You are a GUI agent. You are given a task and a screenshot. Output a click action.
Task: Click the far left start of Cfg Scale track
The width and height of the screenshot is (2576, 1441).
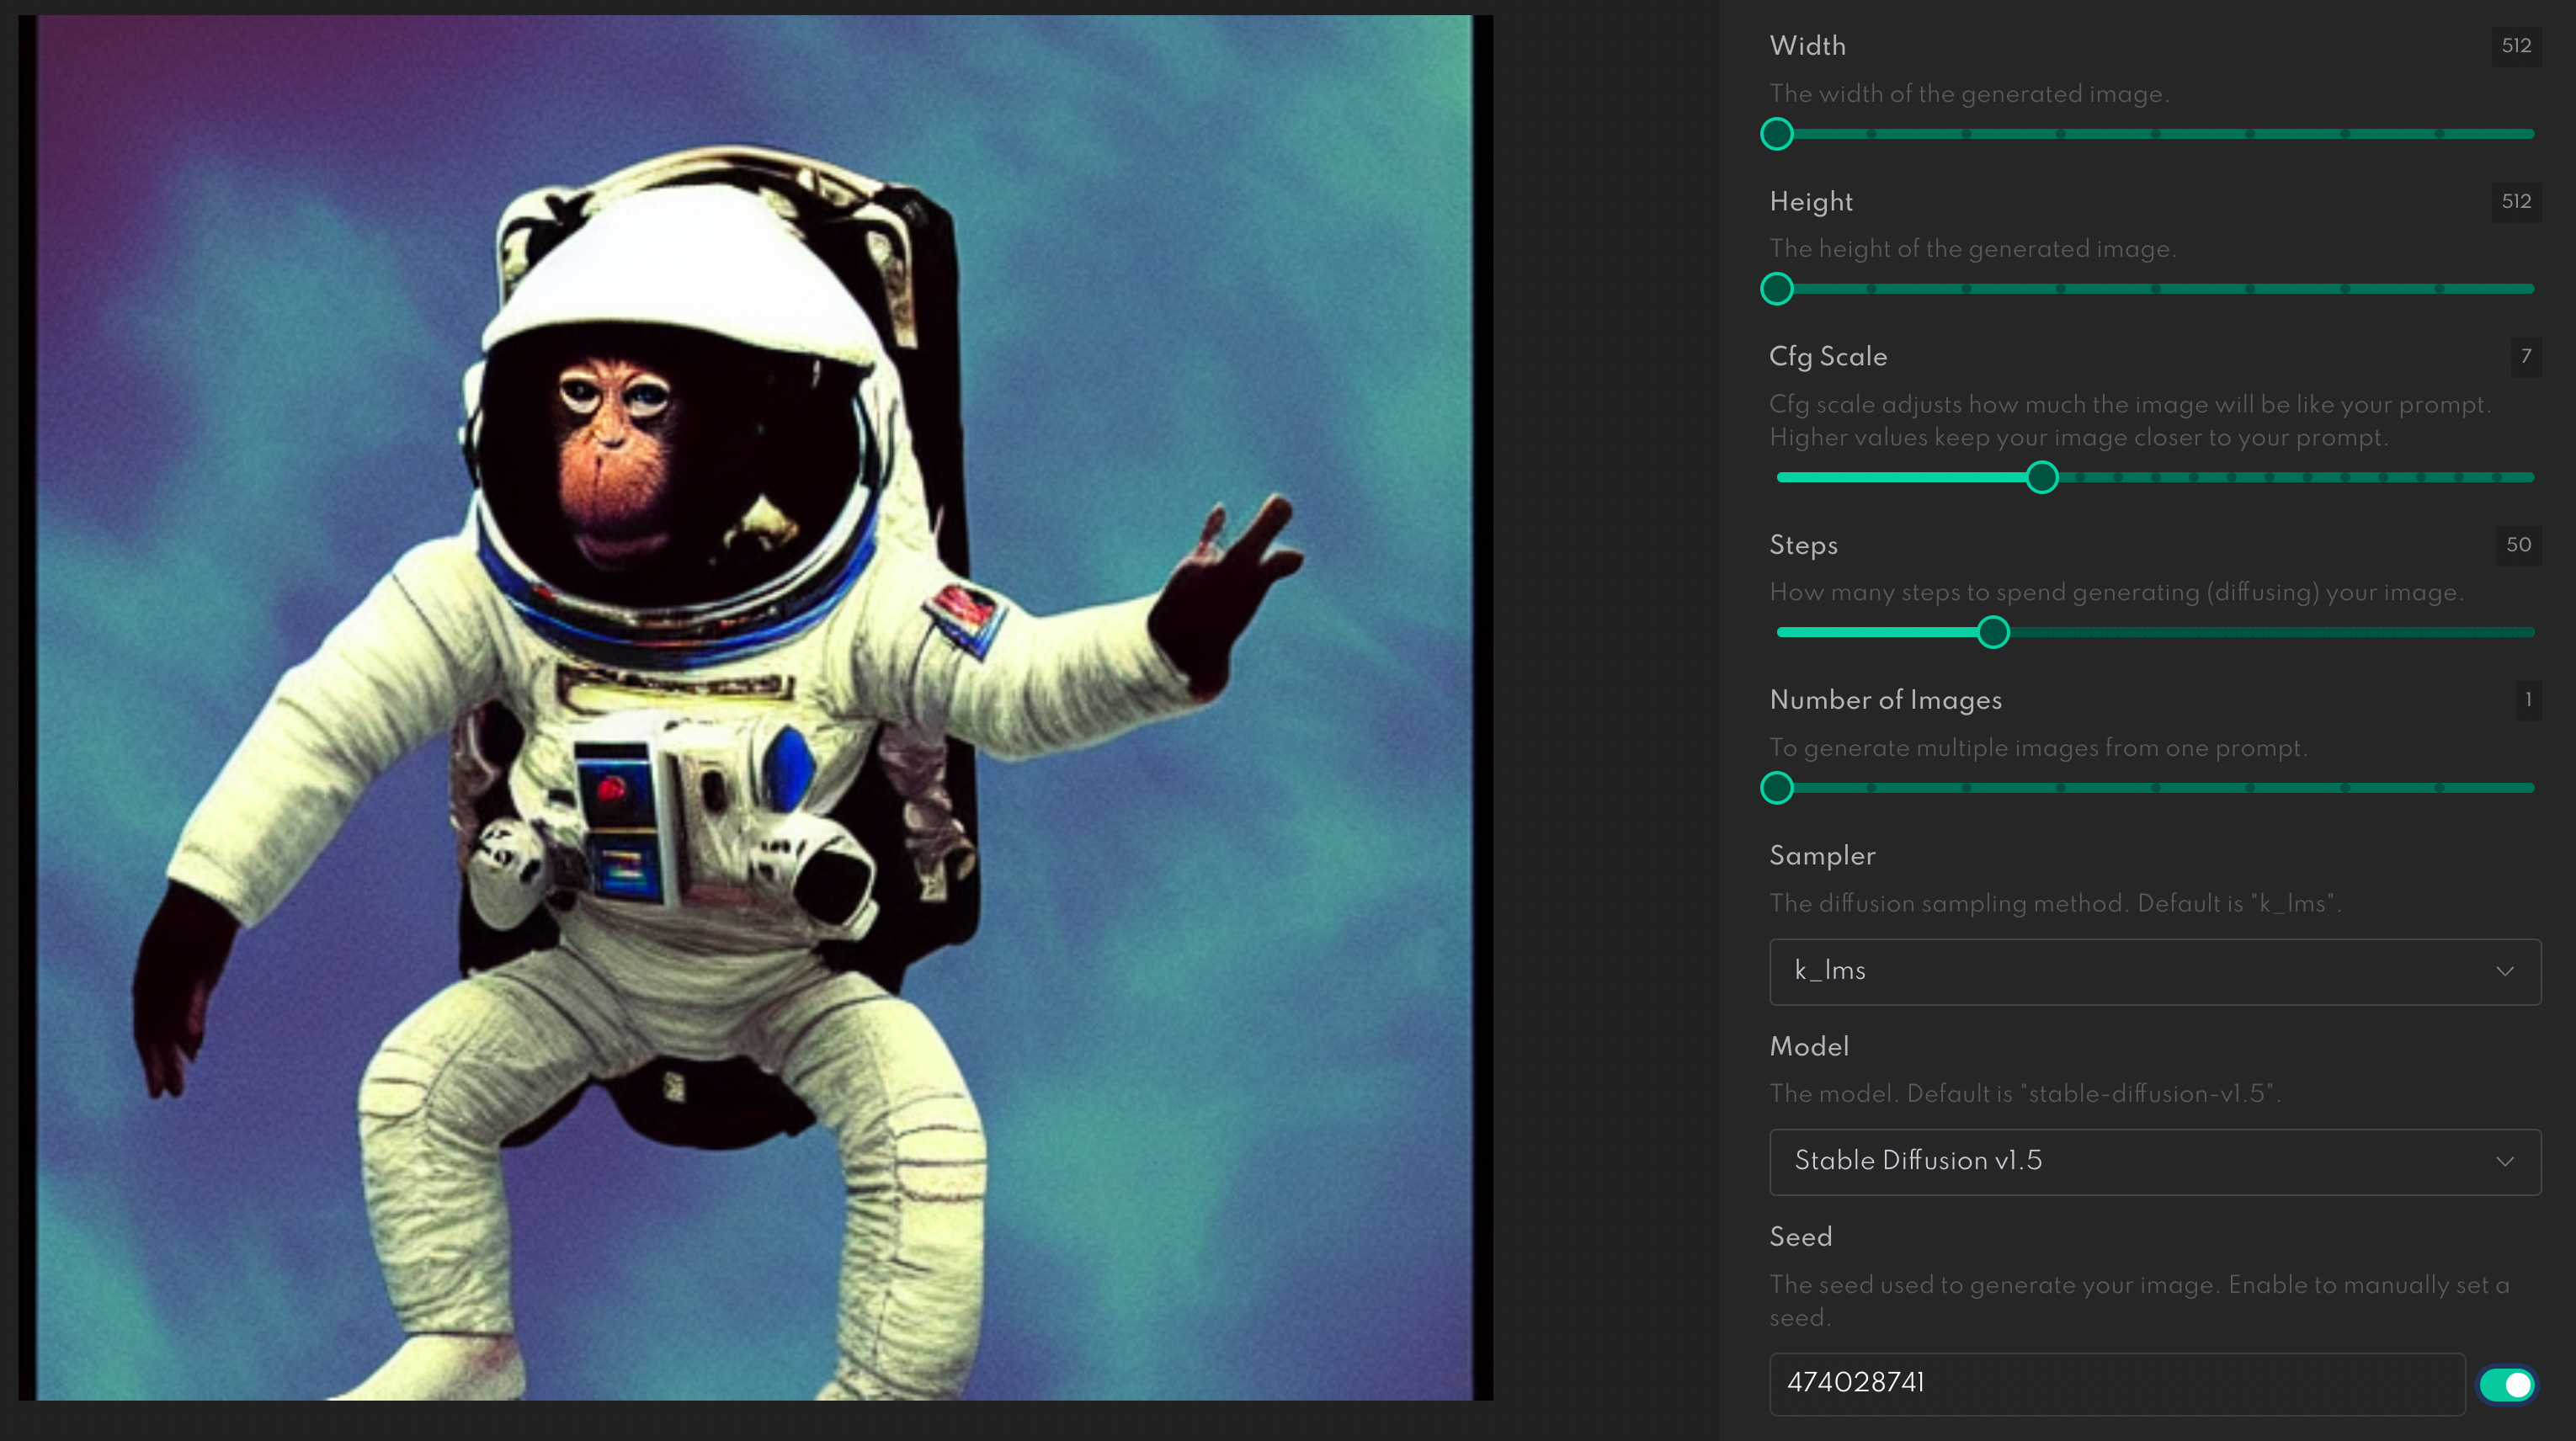(1781, 477)
